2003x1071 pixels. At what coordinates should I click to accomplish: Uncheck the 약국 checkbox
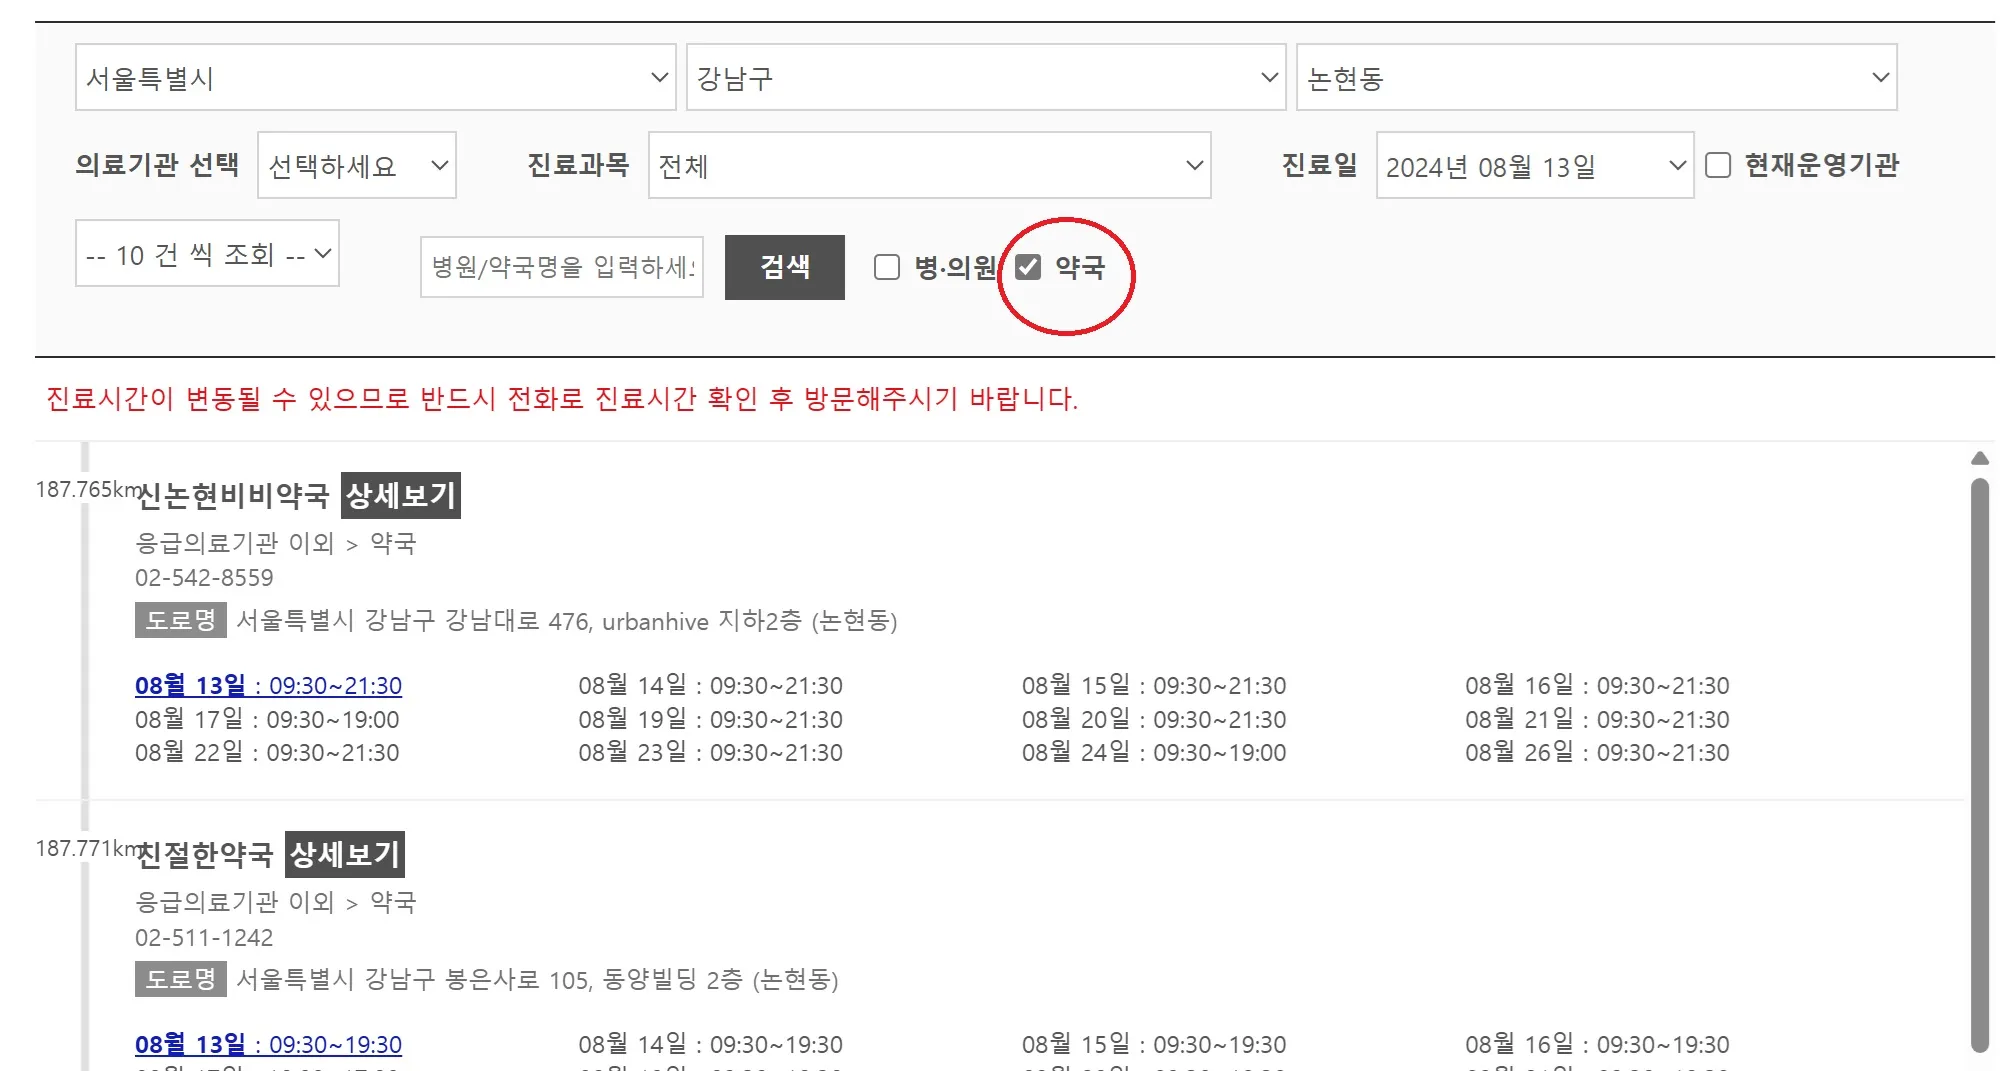coord(1028,267)
